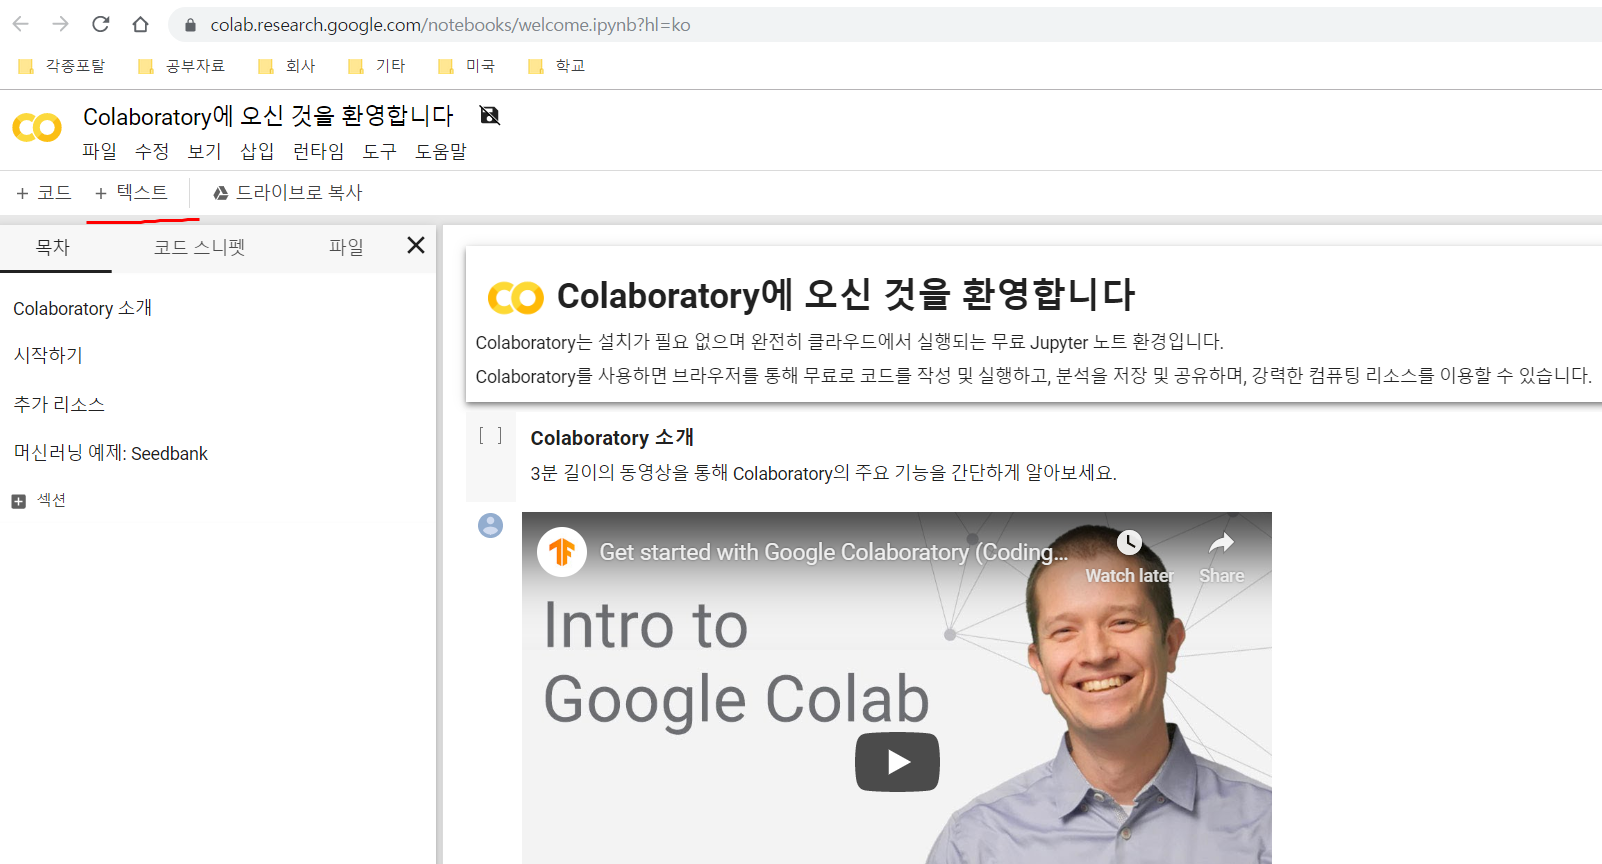Click the Jupyter description paragraph line
Screen dimensions: 1602x864
(849, 342)
